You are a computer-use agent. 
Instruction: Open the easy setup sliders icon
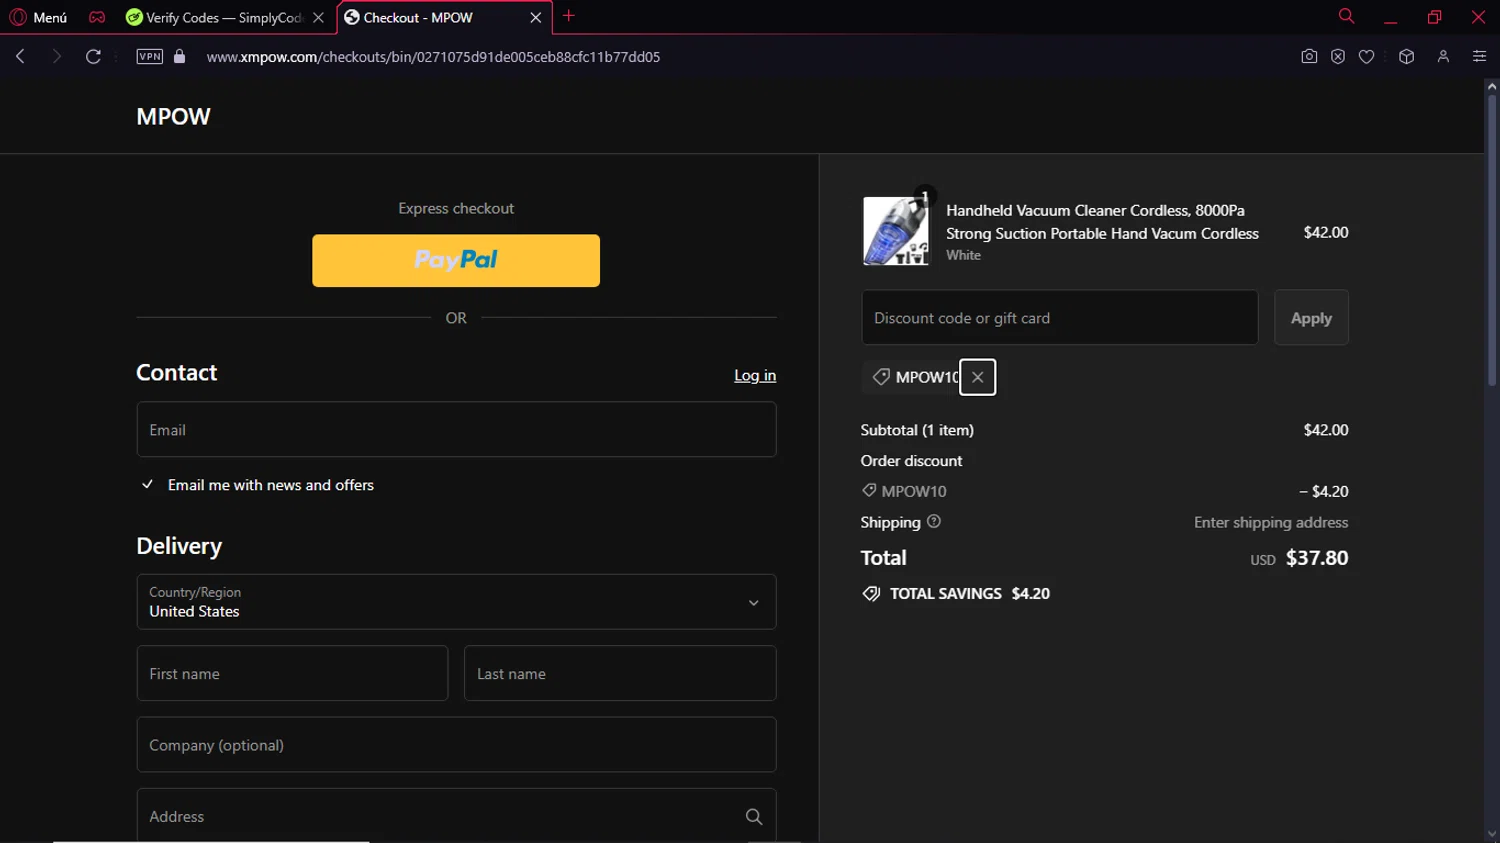1479,57
